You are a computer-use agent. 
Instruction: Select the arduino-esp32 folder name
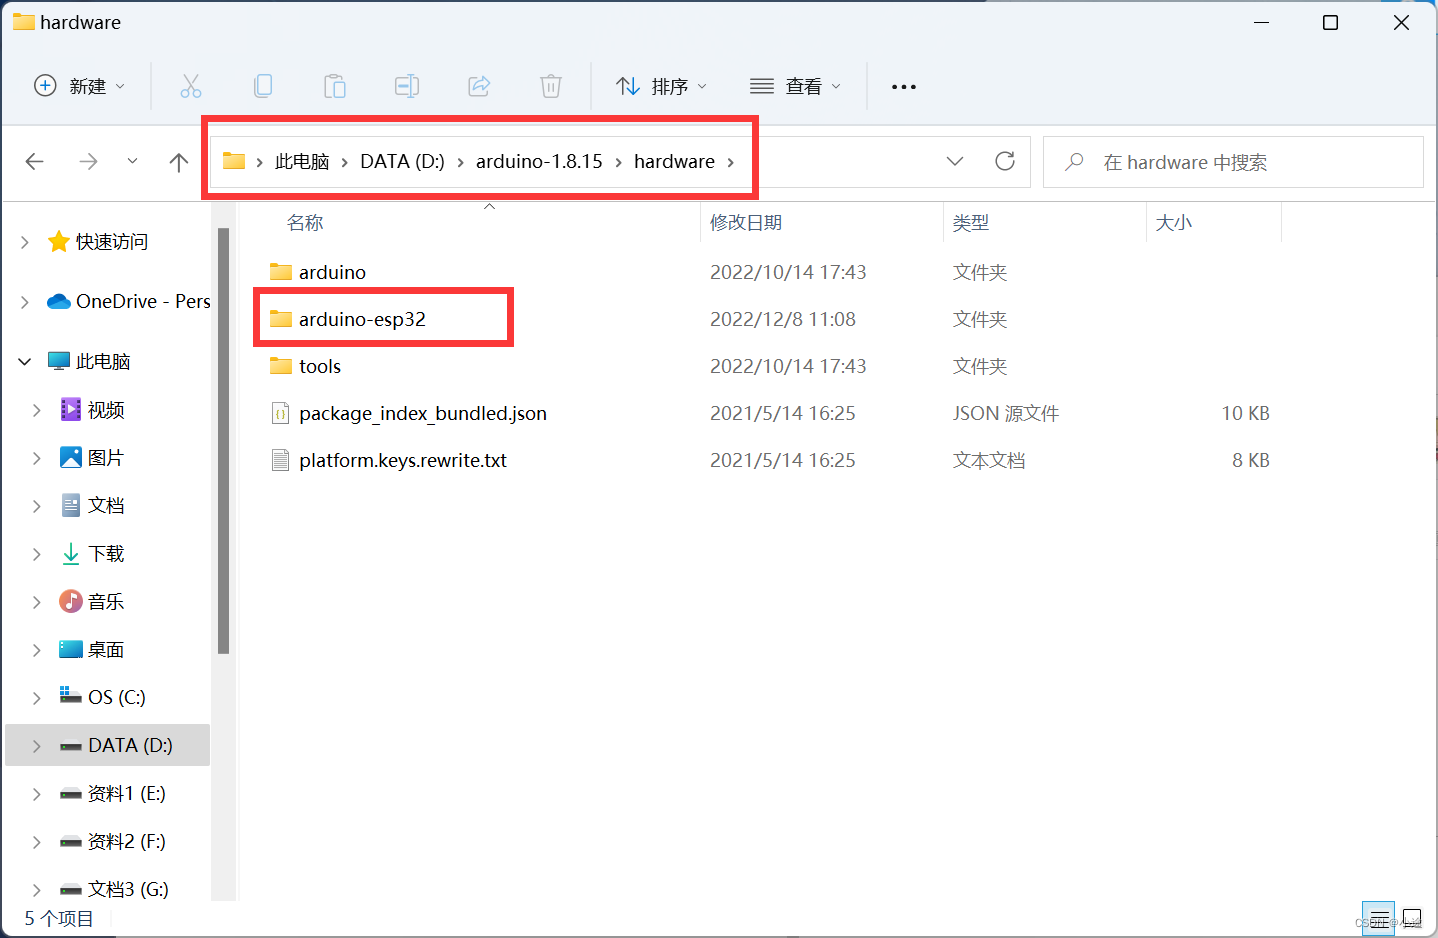tap(362, 319)
